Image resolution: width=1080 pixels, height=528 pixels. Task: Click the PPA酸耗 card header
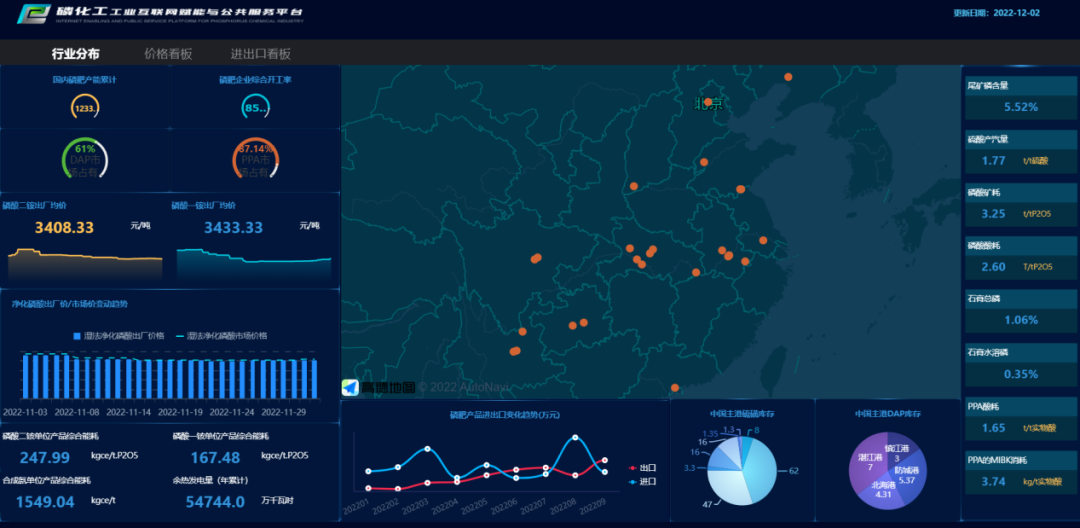[x=1021, y=406]
